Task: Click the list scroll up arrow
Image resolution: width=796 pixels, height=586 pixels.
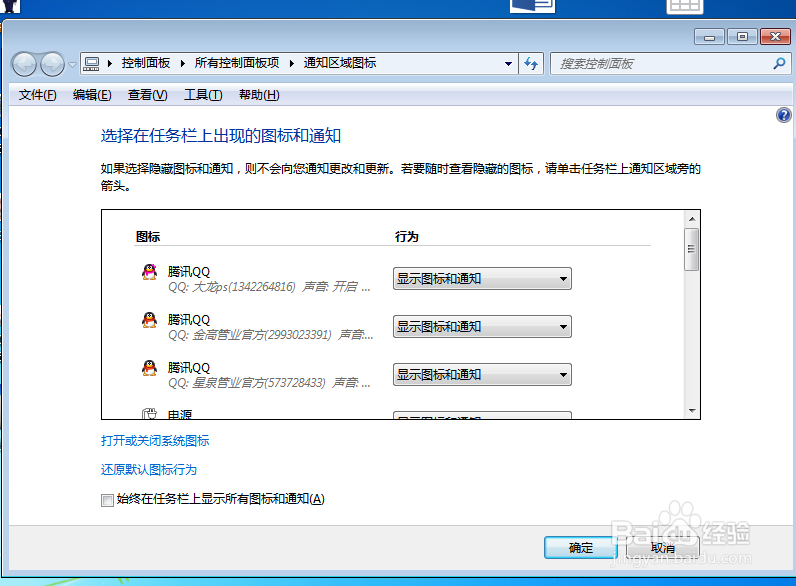Action: (691, 219)
